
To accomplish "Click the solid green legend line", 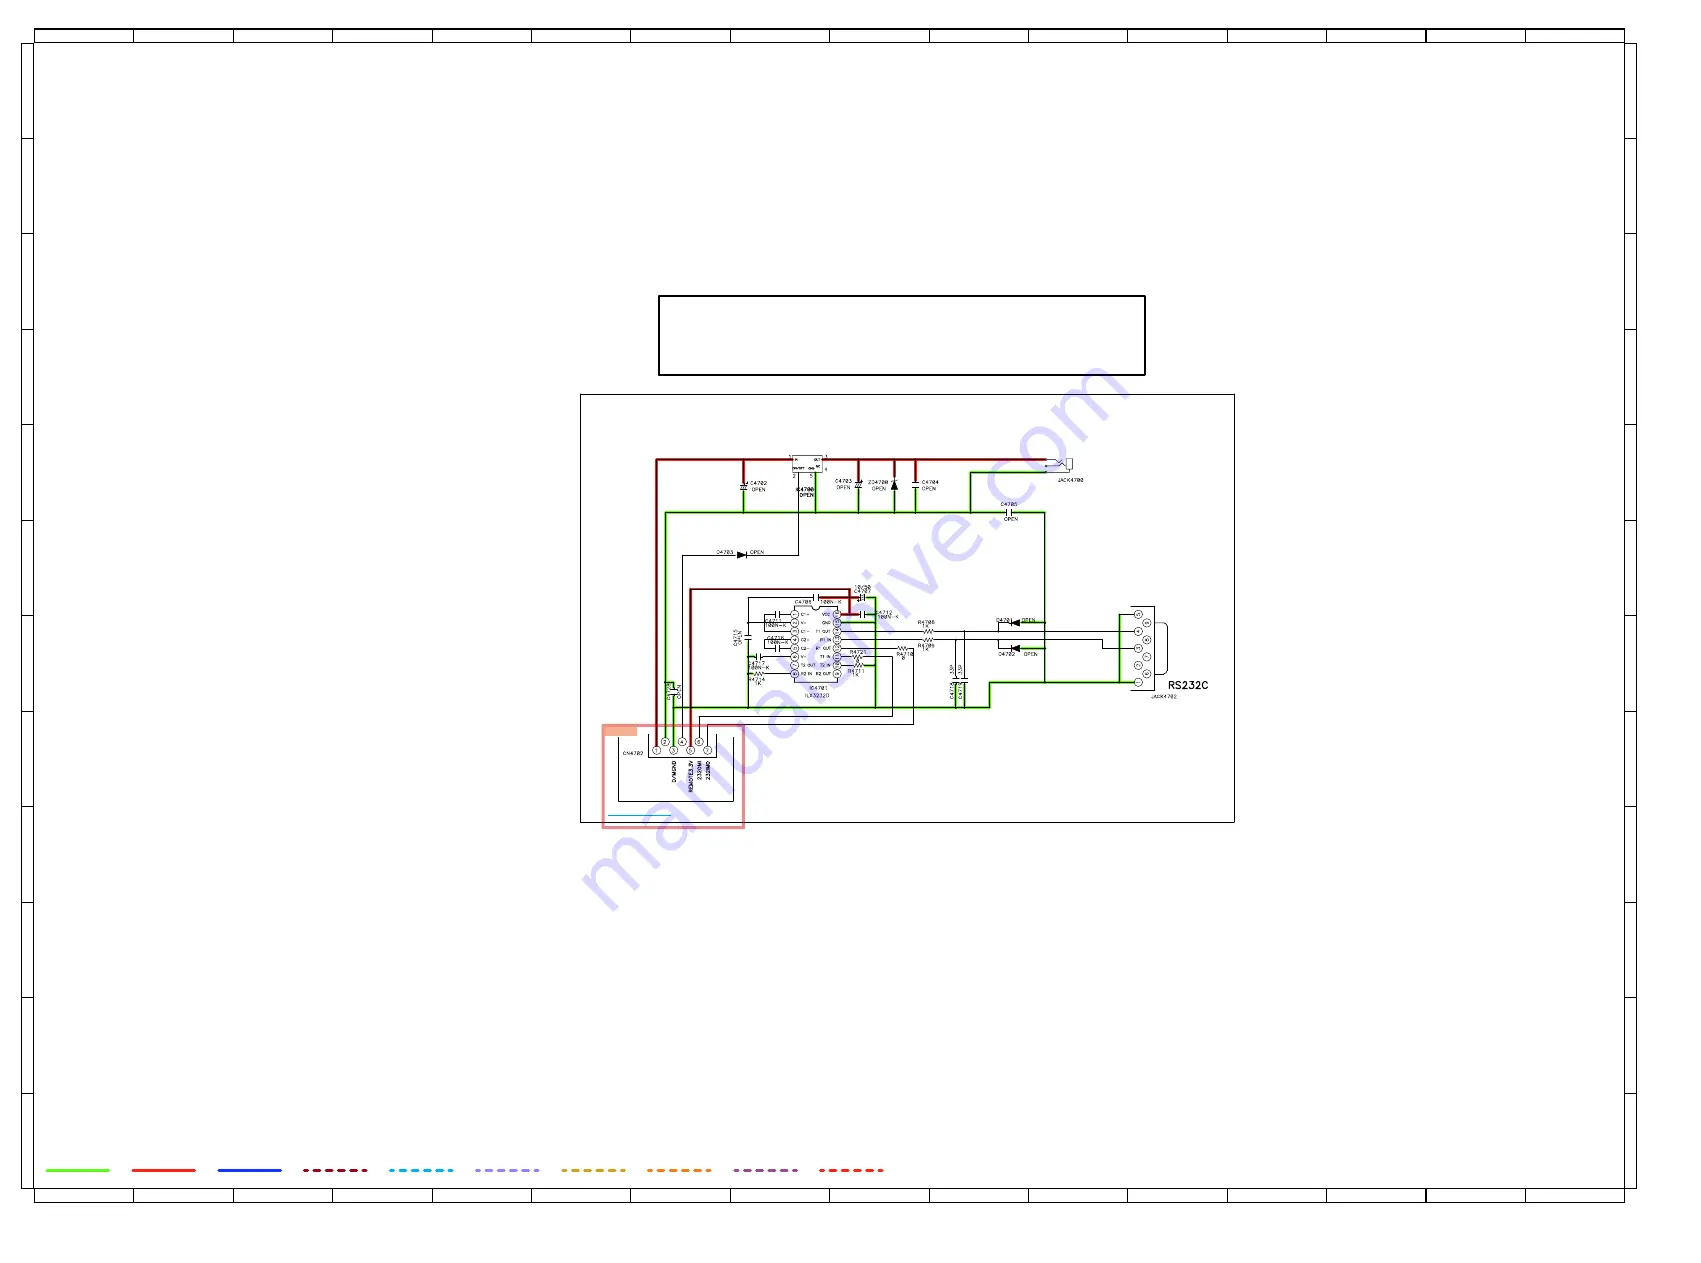I will [78, 1170].
